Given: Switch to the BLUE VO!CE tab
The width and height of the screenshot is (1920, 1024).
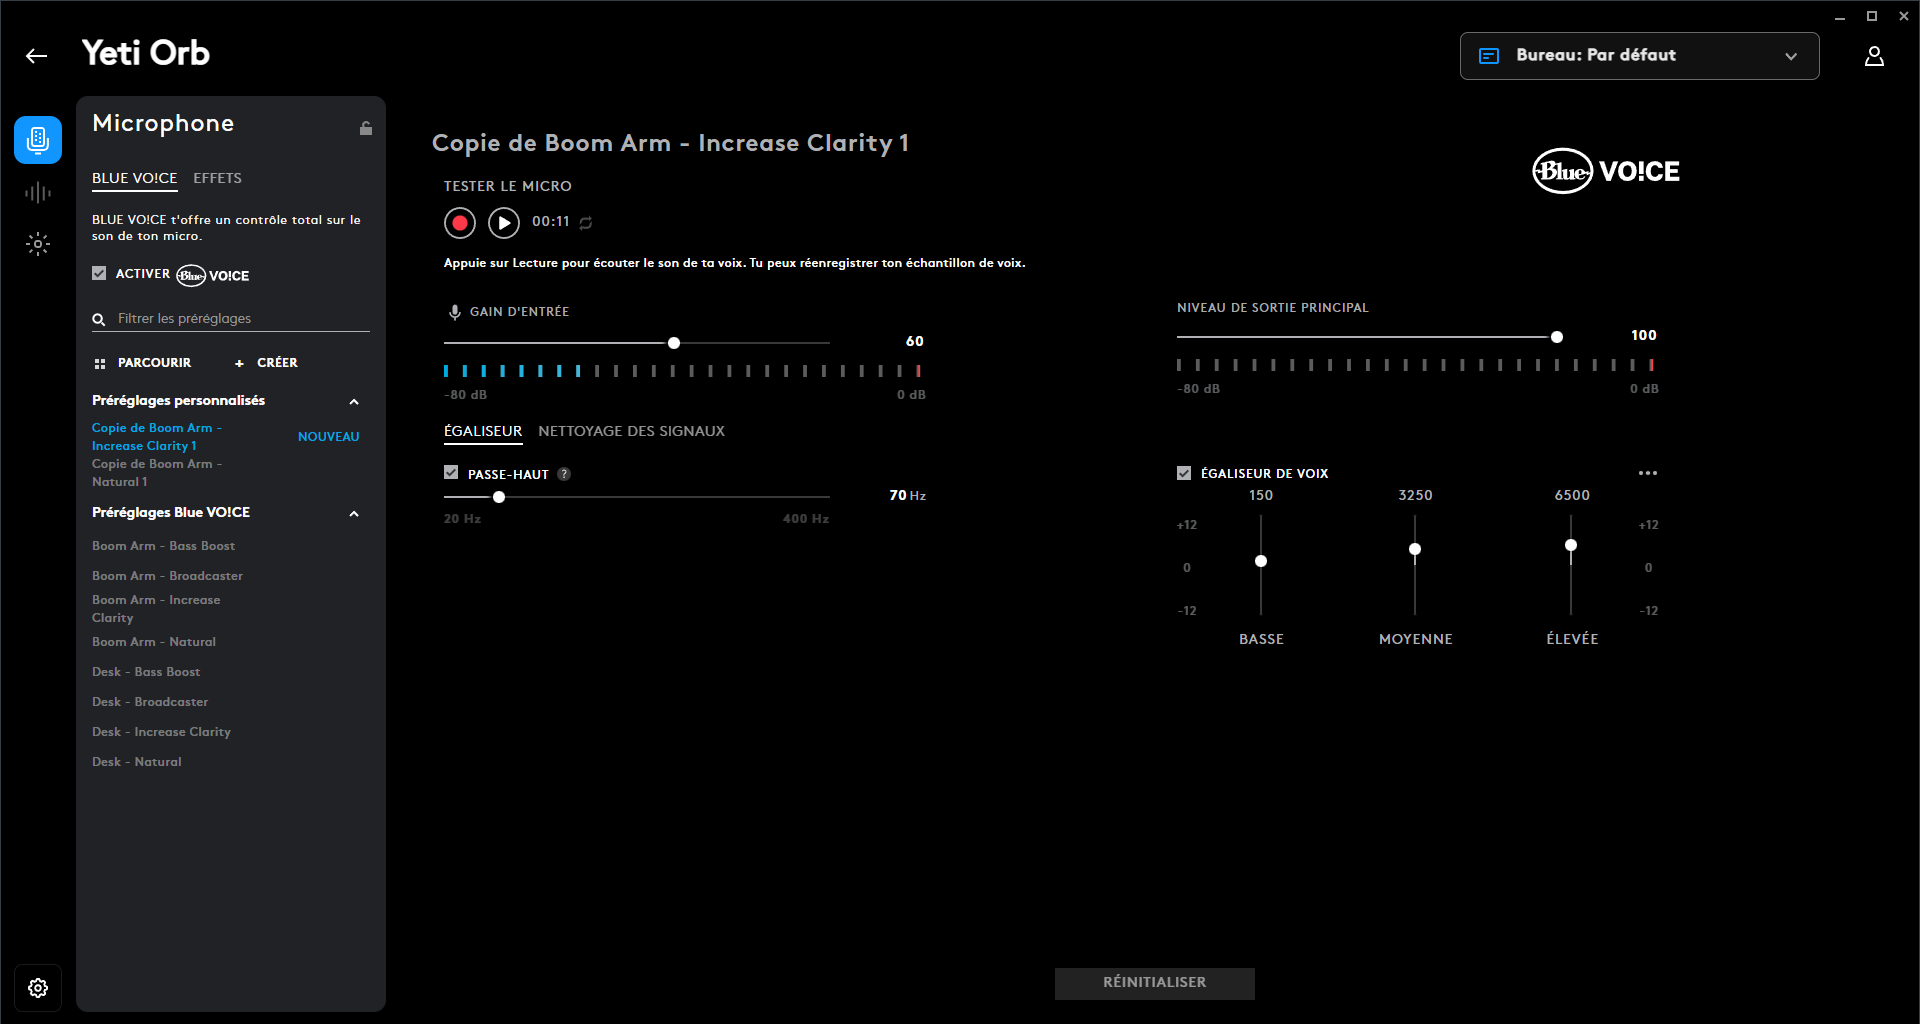Looking at the screenshot, I should tap(135, 178).
